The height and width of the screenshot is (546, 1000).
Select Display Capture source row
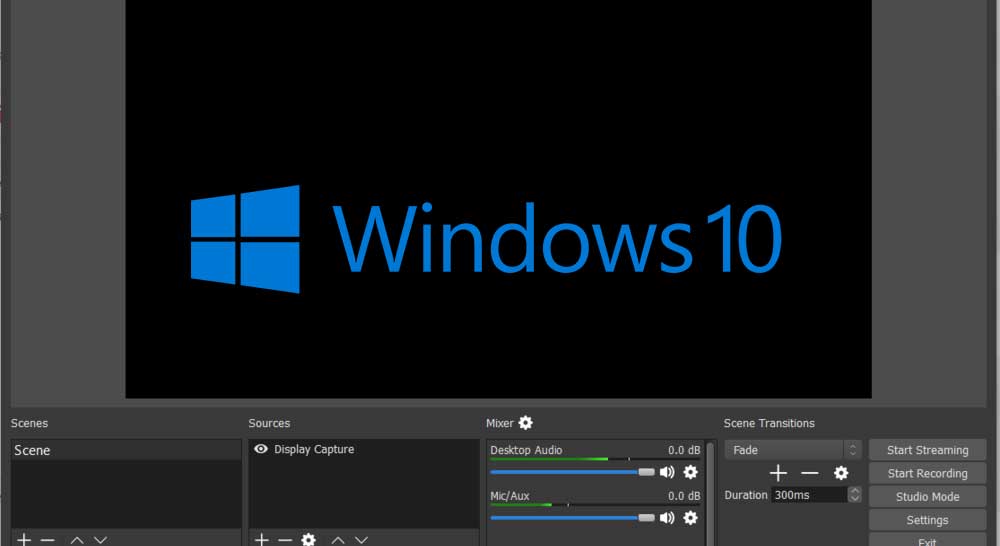click(x=364, y=449)
